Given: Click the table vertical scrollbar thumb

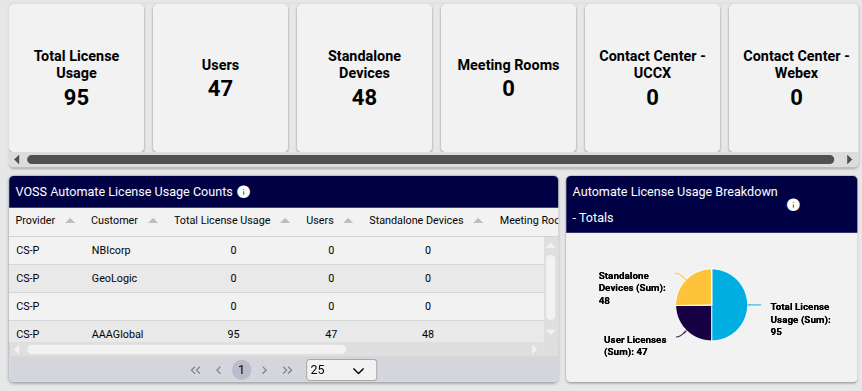Looking at the screenshot, I should [x=550, y=287].
